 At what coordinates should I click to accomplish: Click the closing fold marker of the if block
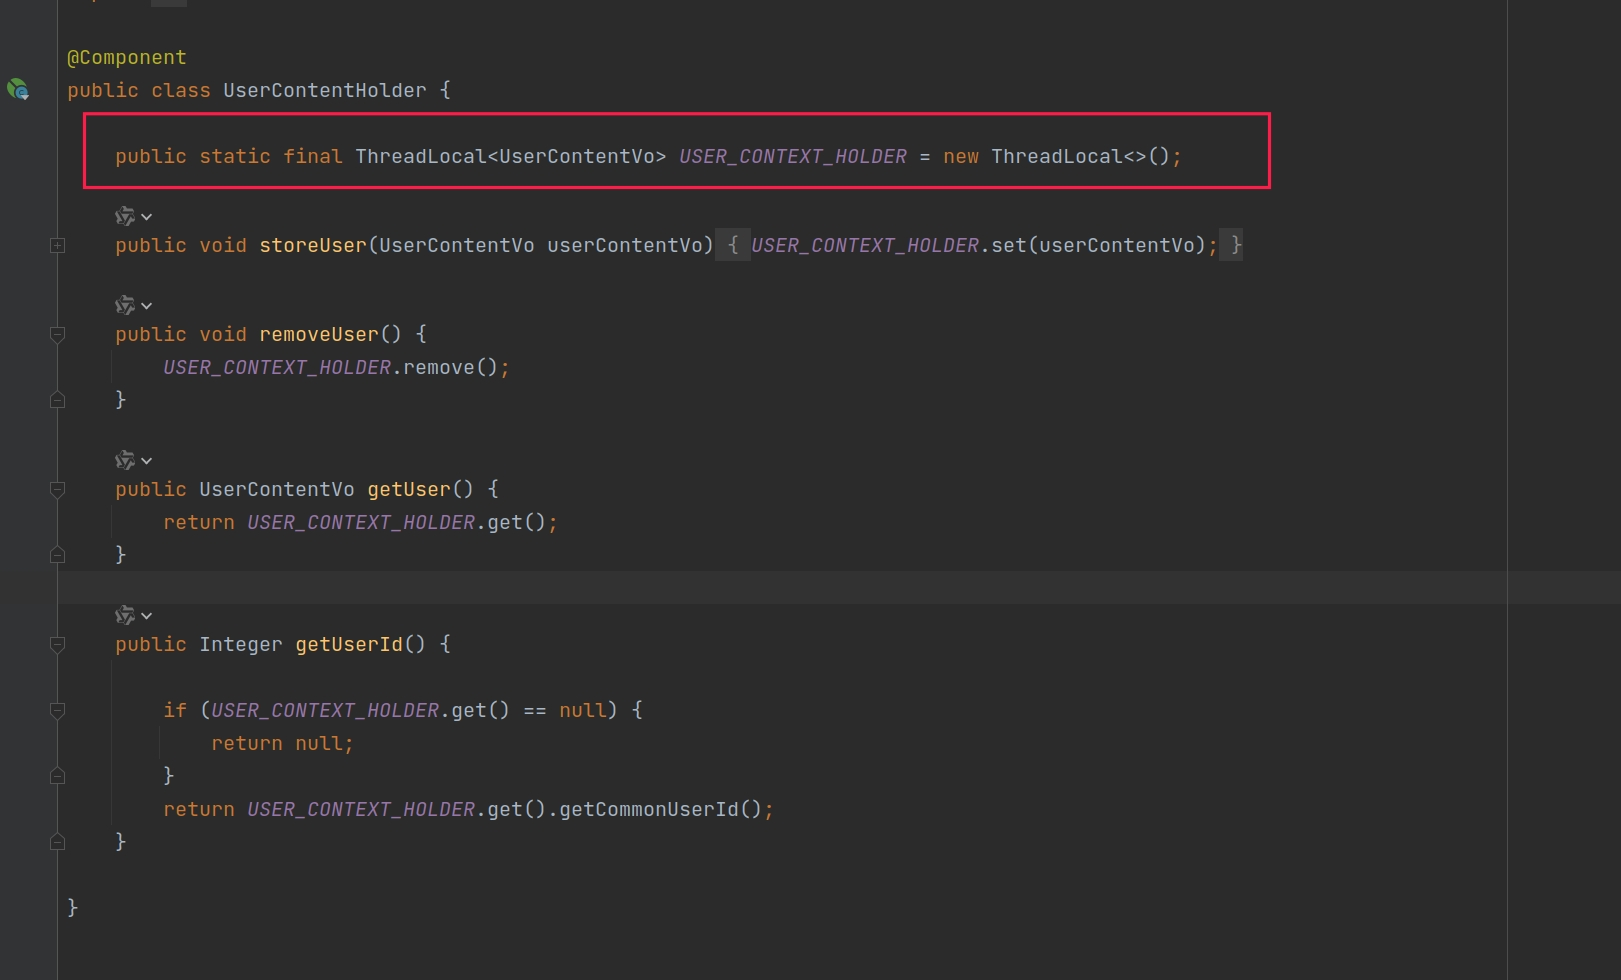[x=58, y=776]
